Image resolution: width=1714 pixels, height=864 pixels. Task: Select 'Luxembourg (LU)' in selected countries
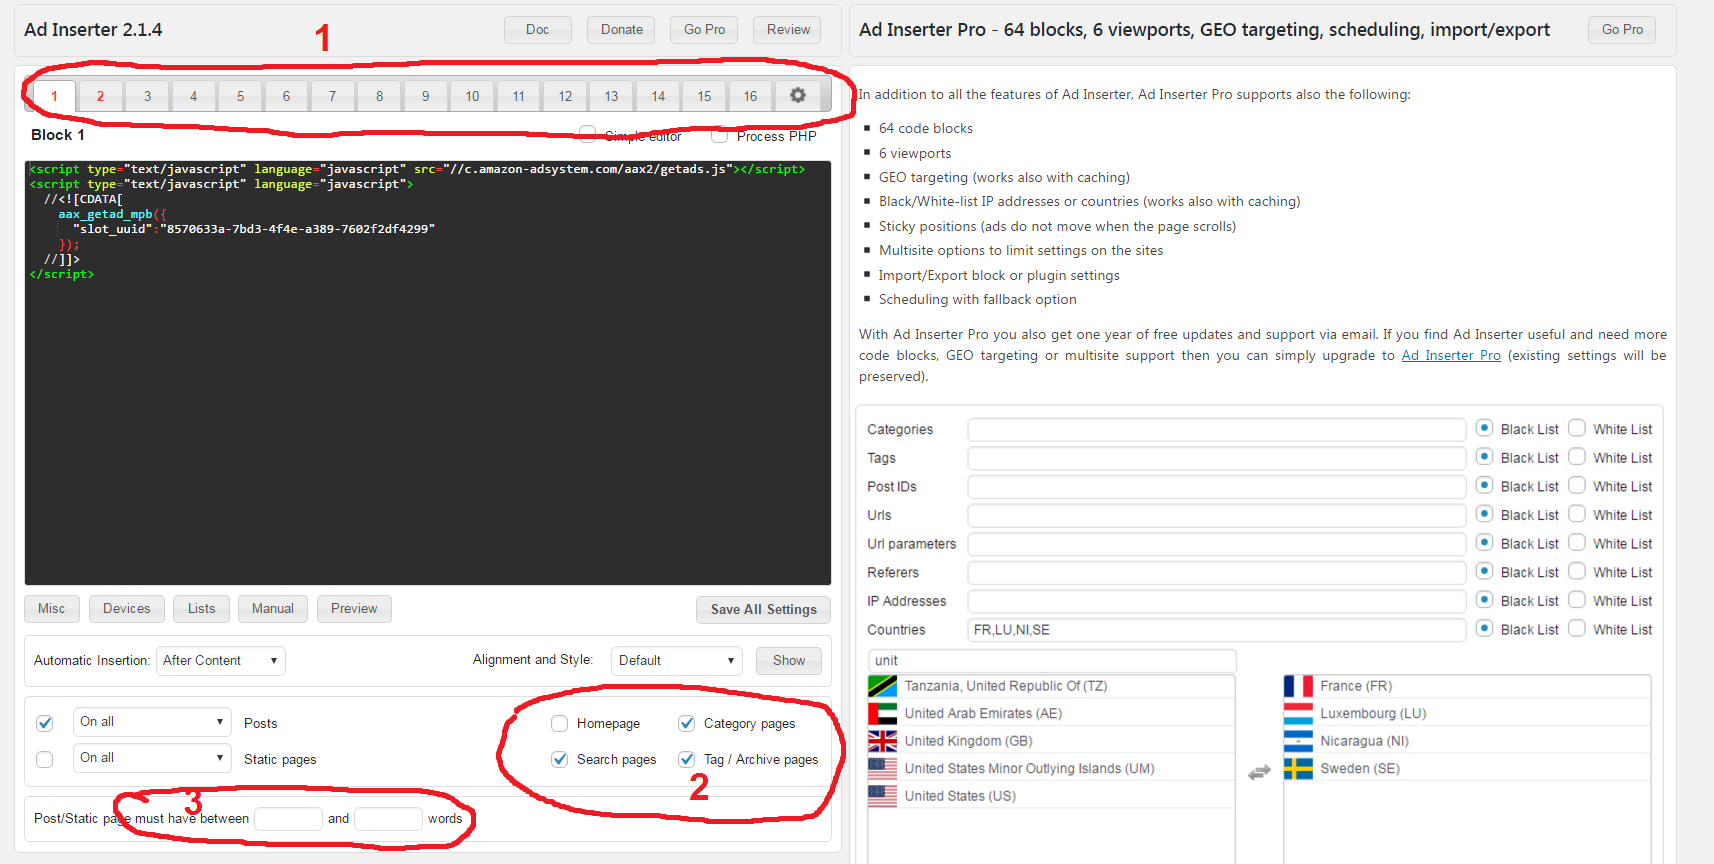click(x=1467, y=713)
